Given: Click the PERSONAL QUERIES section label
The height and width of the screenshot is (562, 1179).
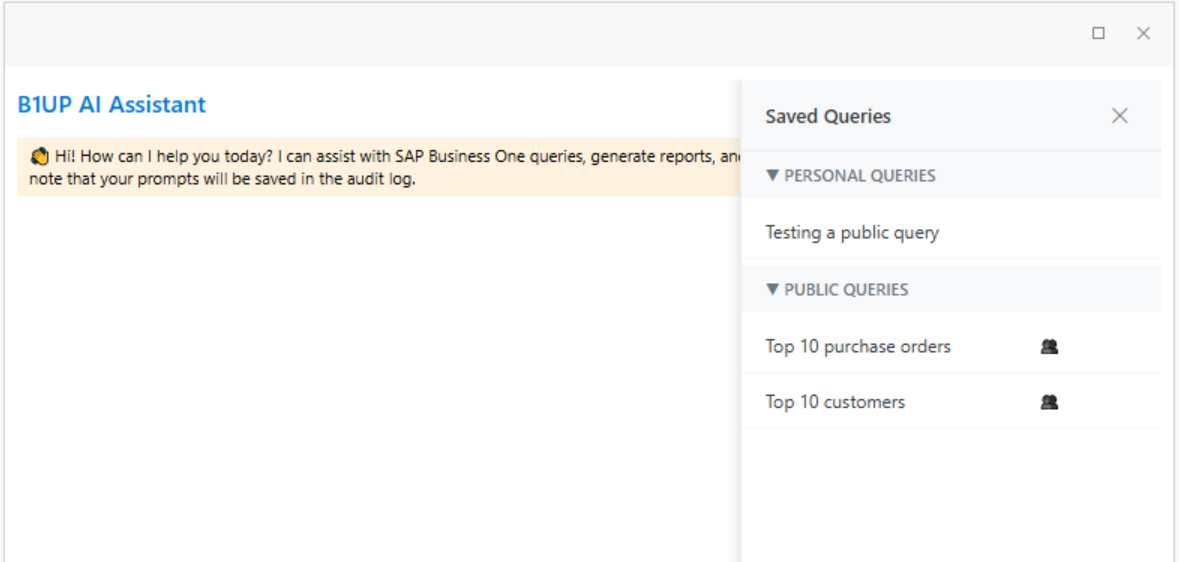Looking at the screenshot, I should (859, 176).
